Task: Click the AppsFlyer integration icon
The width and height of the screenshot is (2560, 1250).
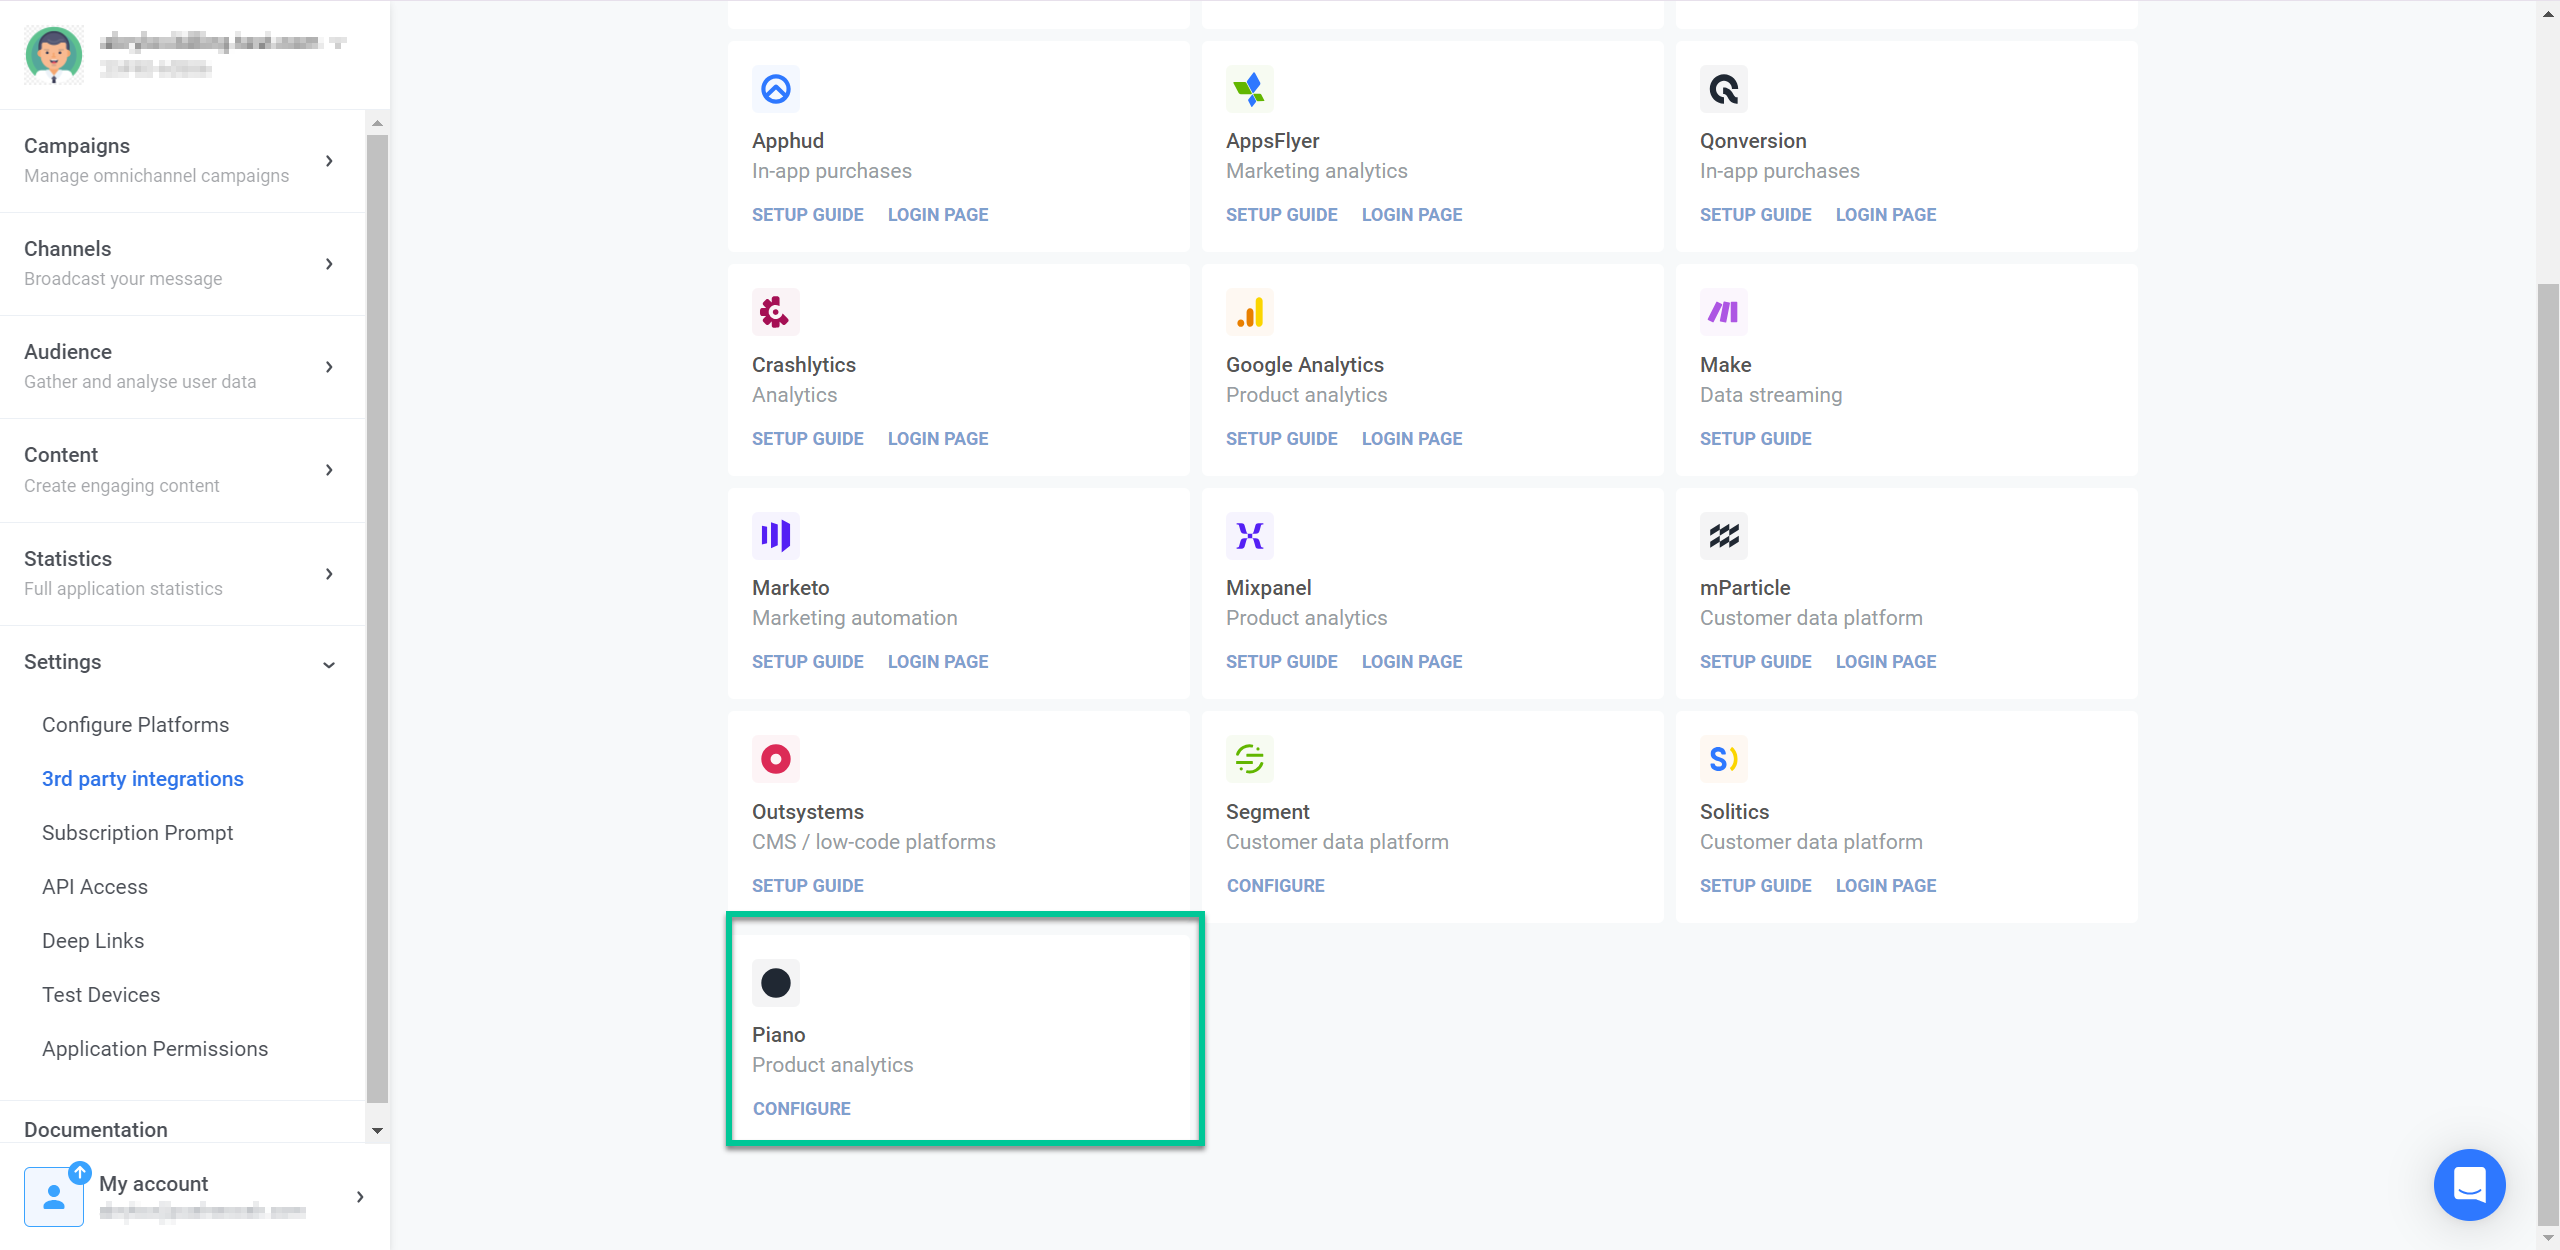Action: (1250, 89)
